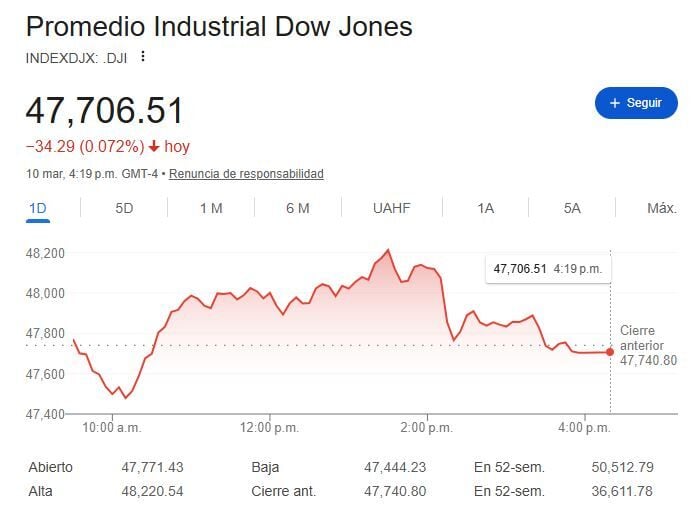The width and height of the screenshot is (693, 519).
Task: Switch to the 5D range tab
Action: pos(124,208)
